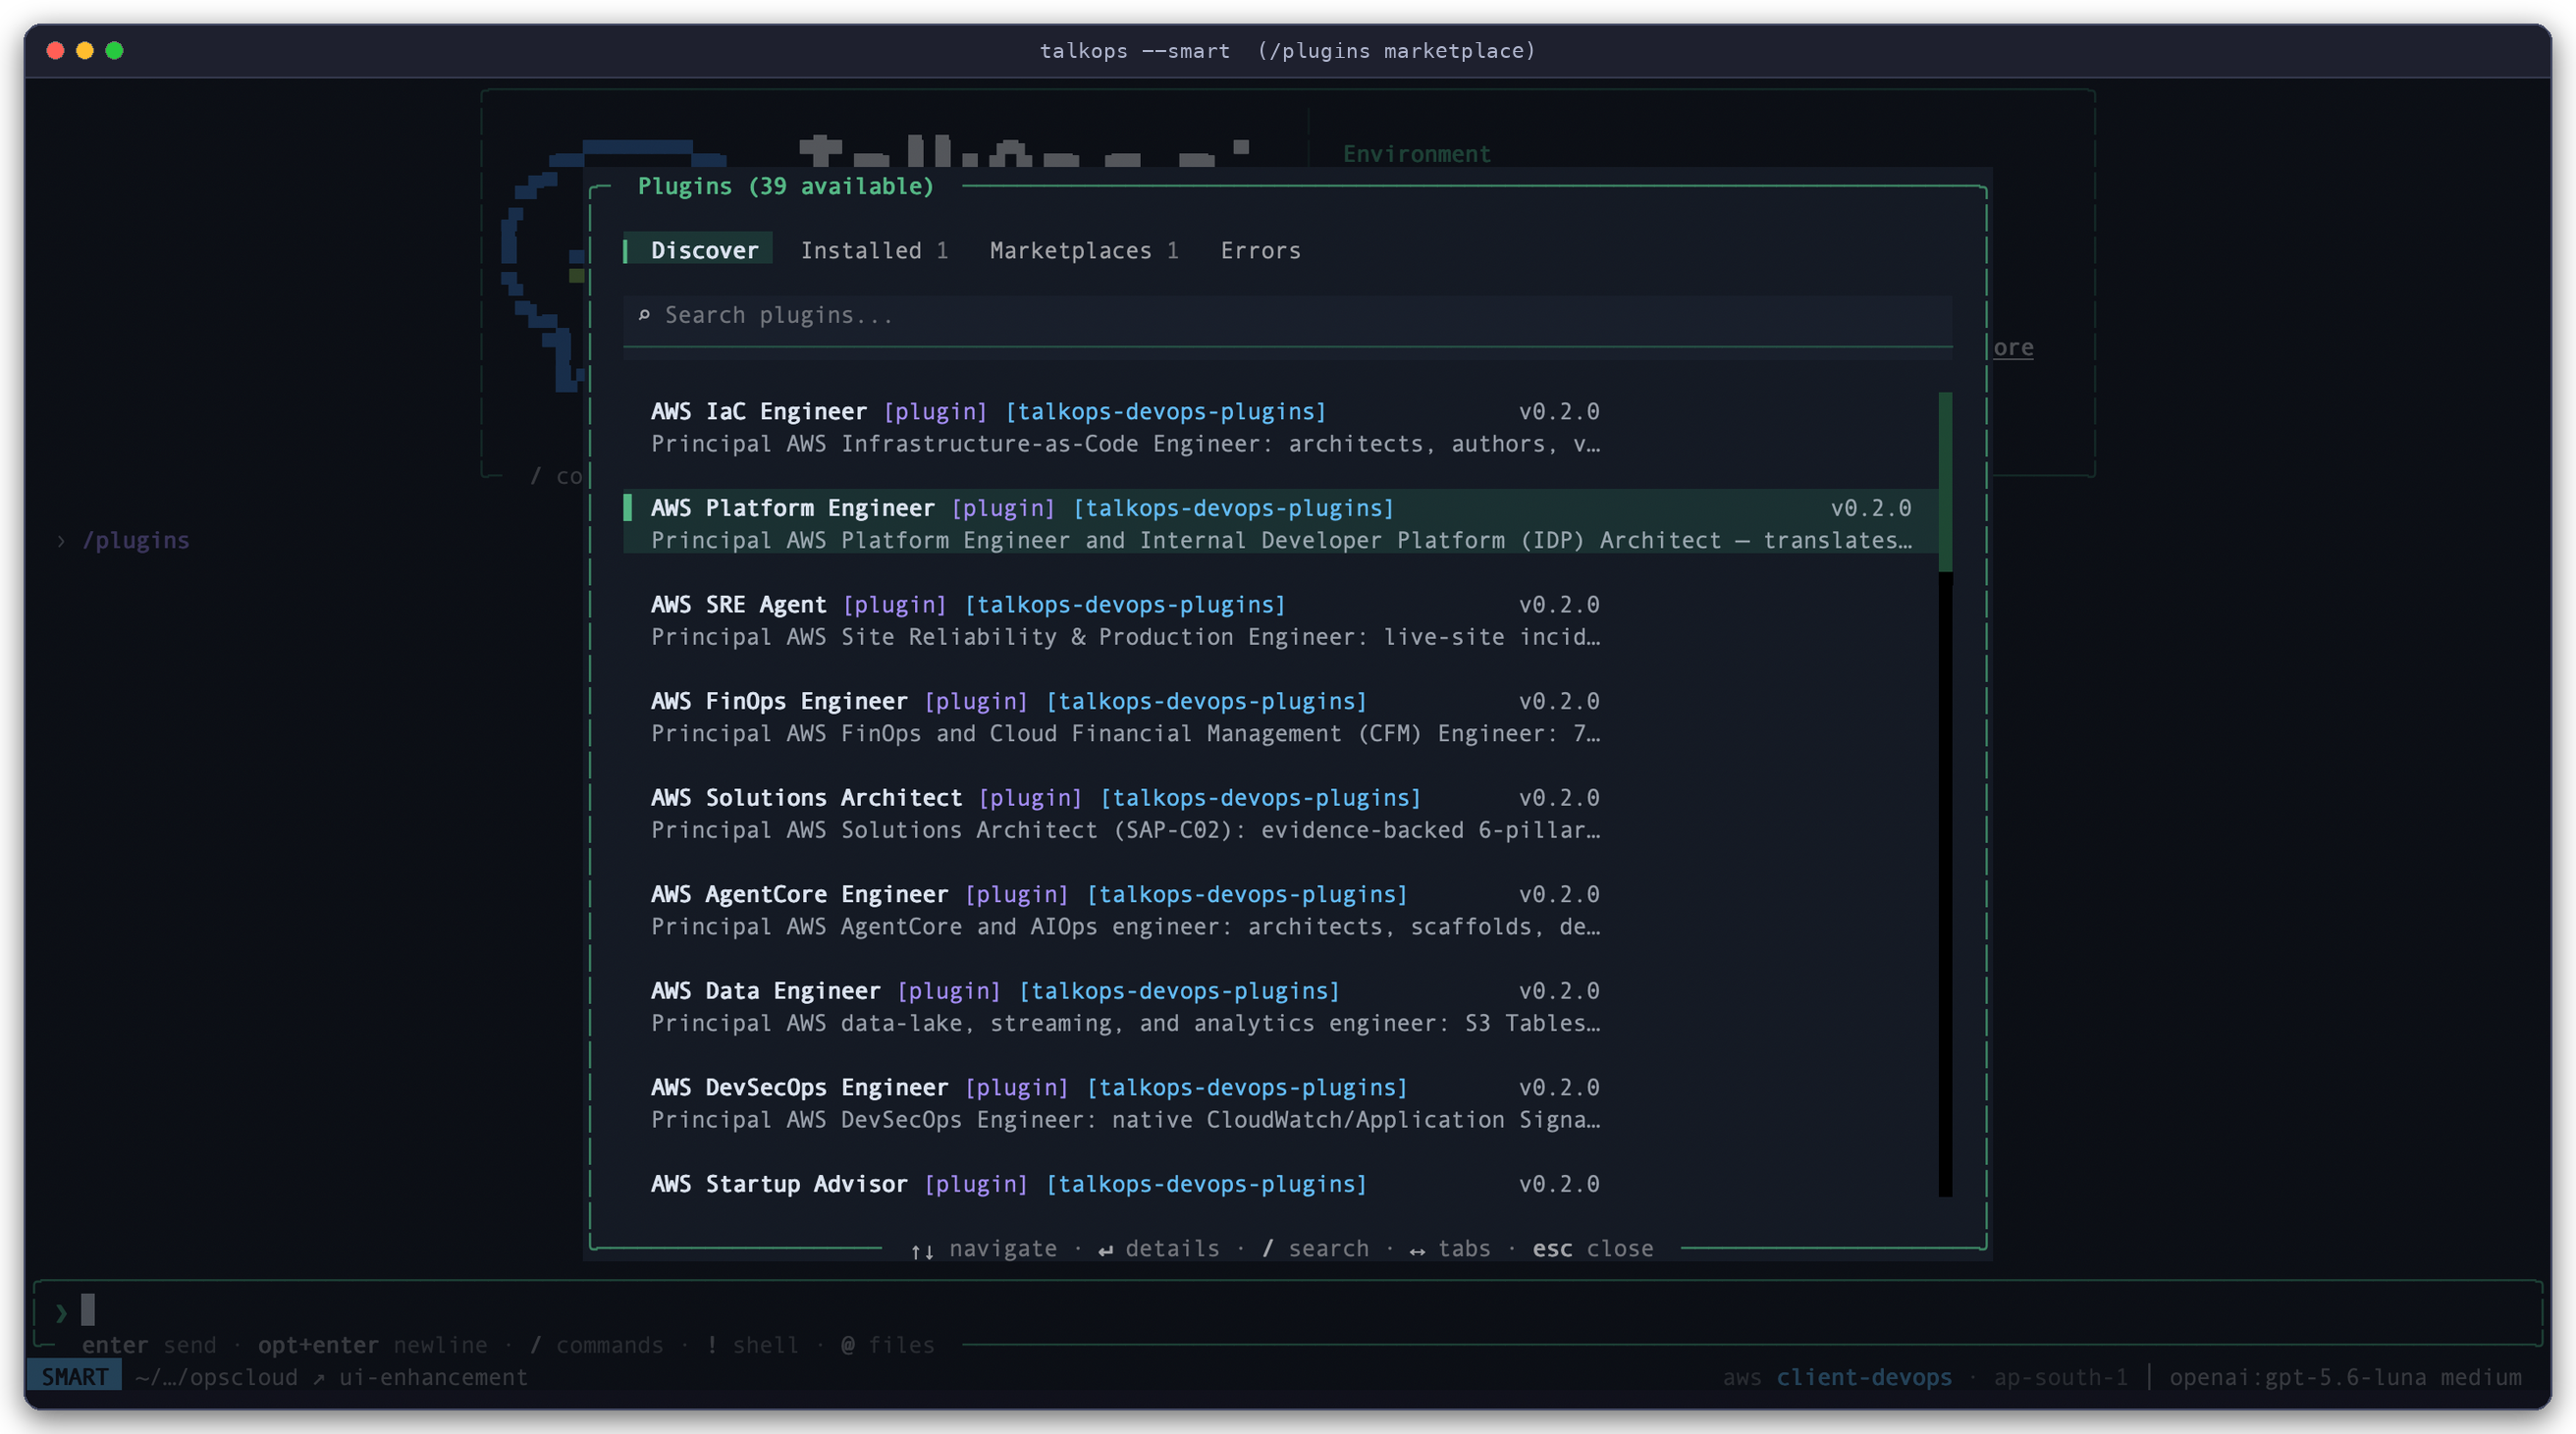This screenshot has height=1434, width=2576.
Task: Focus the main prompt input line
Action: tap(1287, 1310)
